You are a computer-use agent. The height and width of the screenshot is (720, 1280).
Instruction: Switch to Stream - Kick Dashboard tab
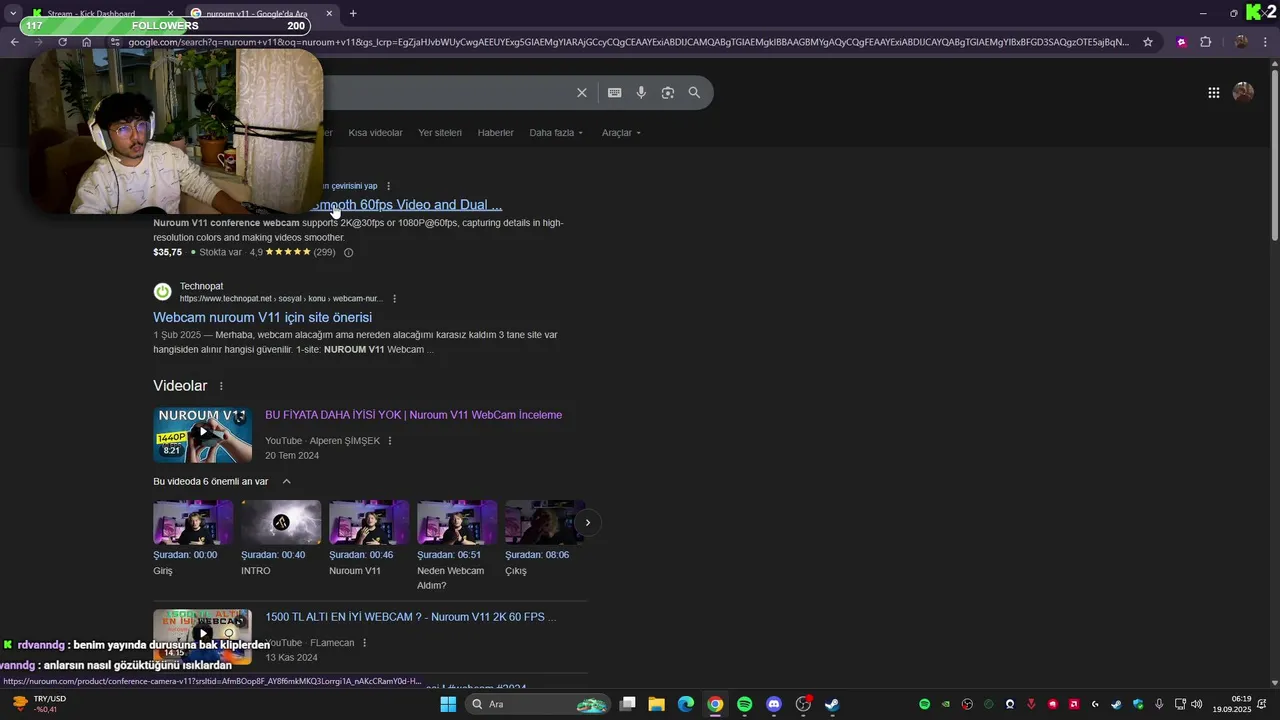(100, 14)
